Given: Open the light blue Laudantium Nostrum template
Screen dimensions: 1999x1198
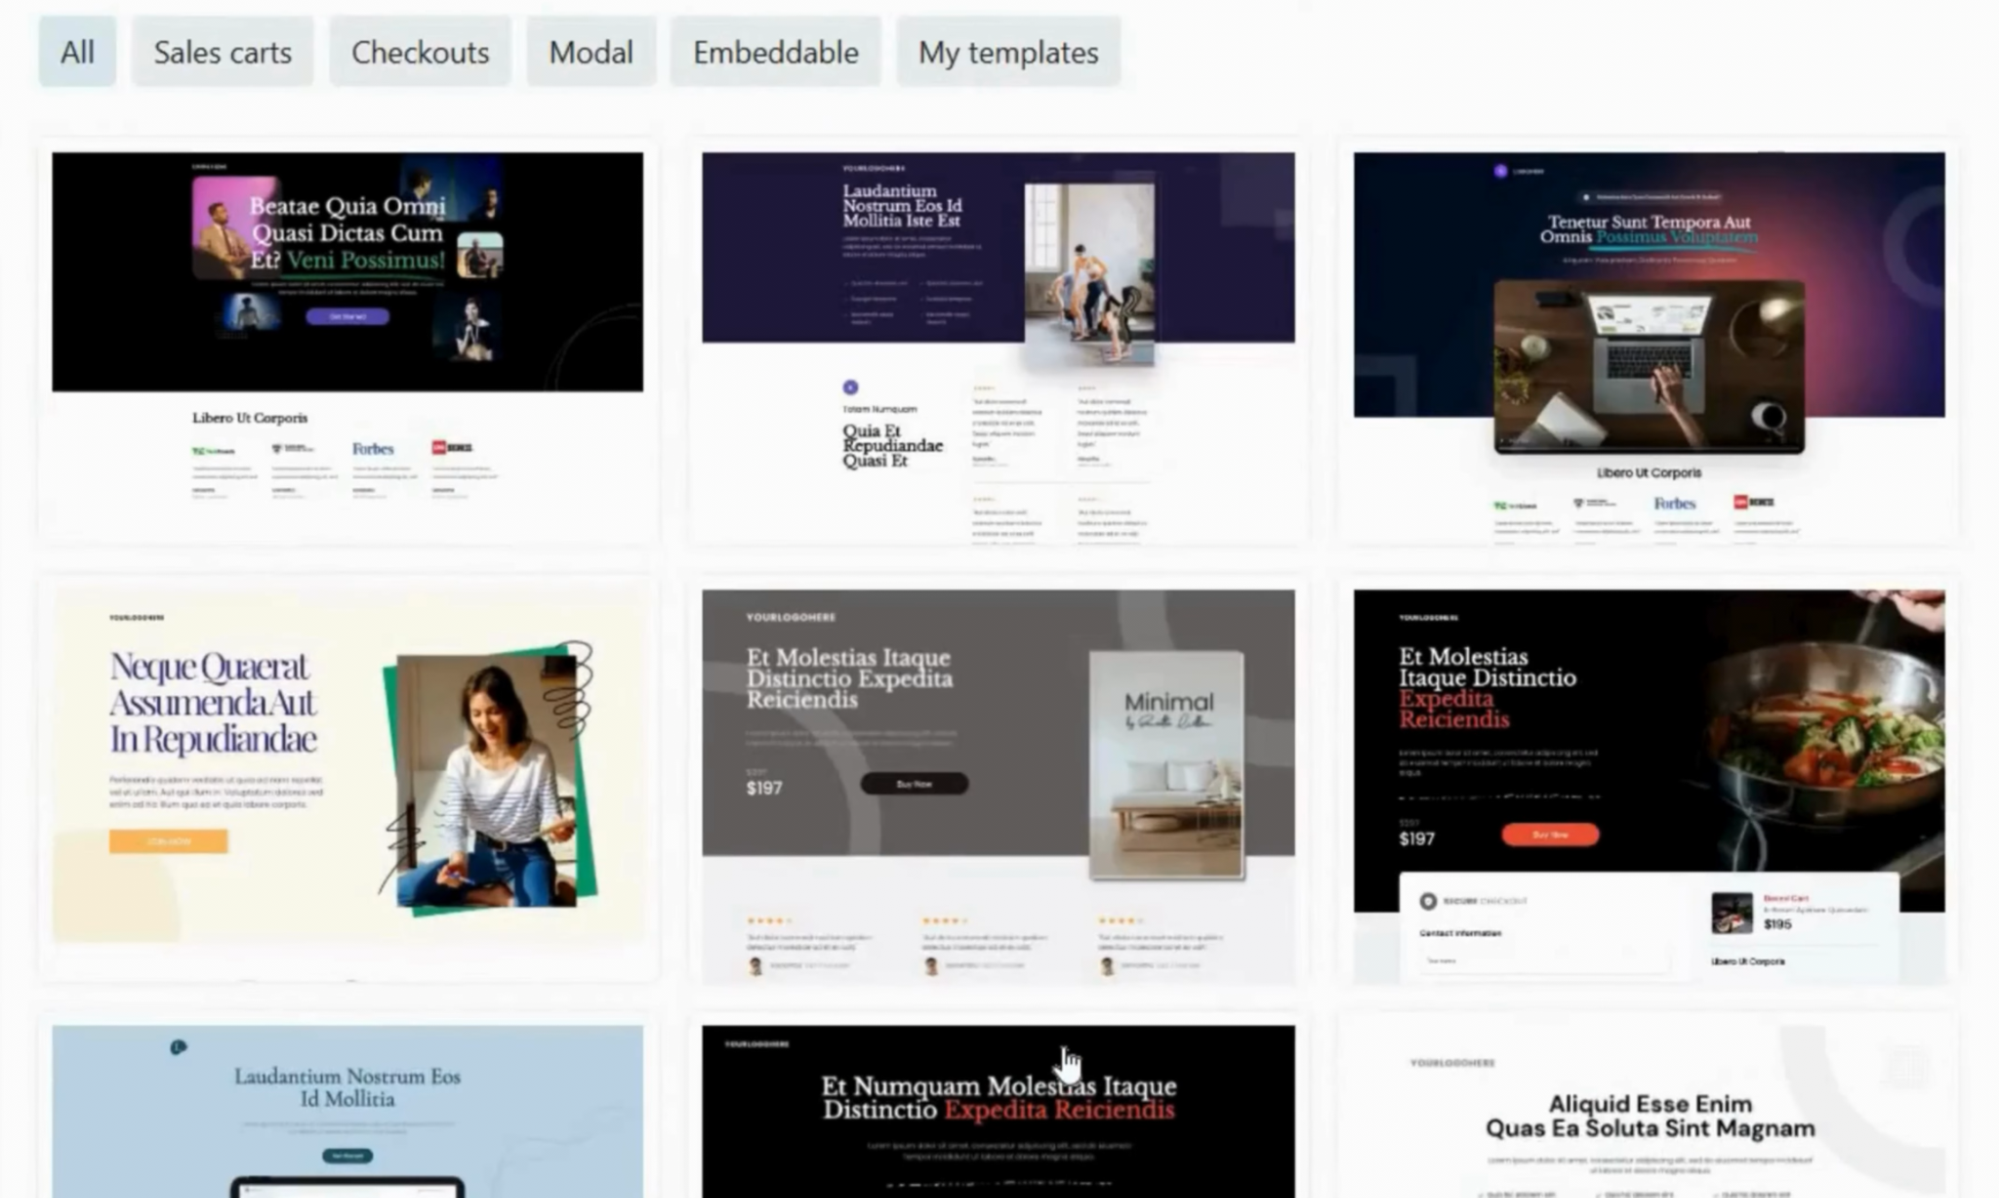Looking at the screenshot, I should pyautogui.click(x=347, y=1110).
